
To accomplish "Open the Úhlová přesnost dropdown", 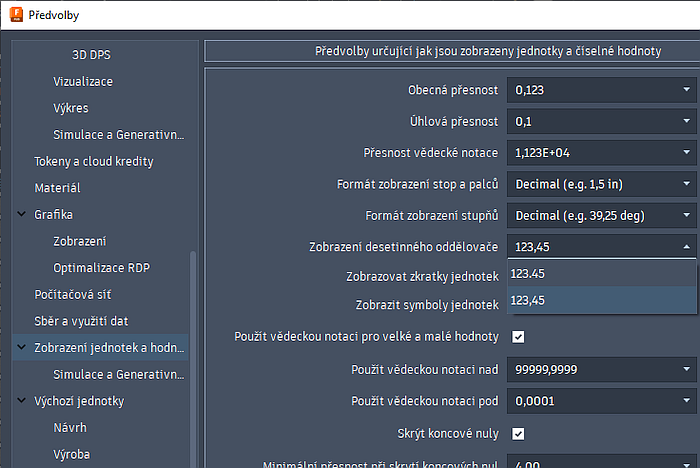I will pyautogui.click(x=602, y=121).
